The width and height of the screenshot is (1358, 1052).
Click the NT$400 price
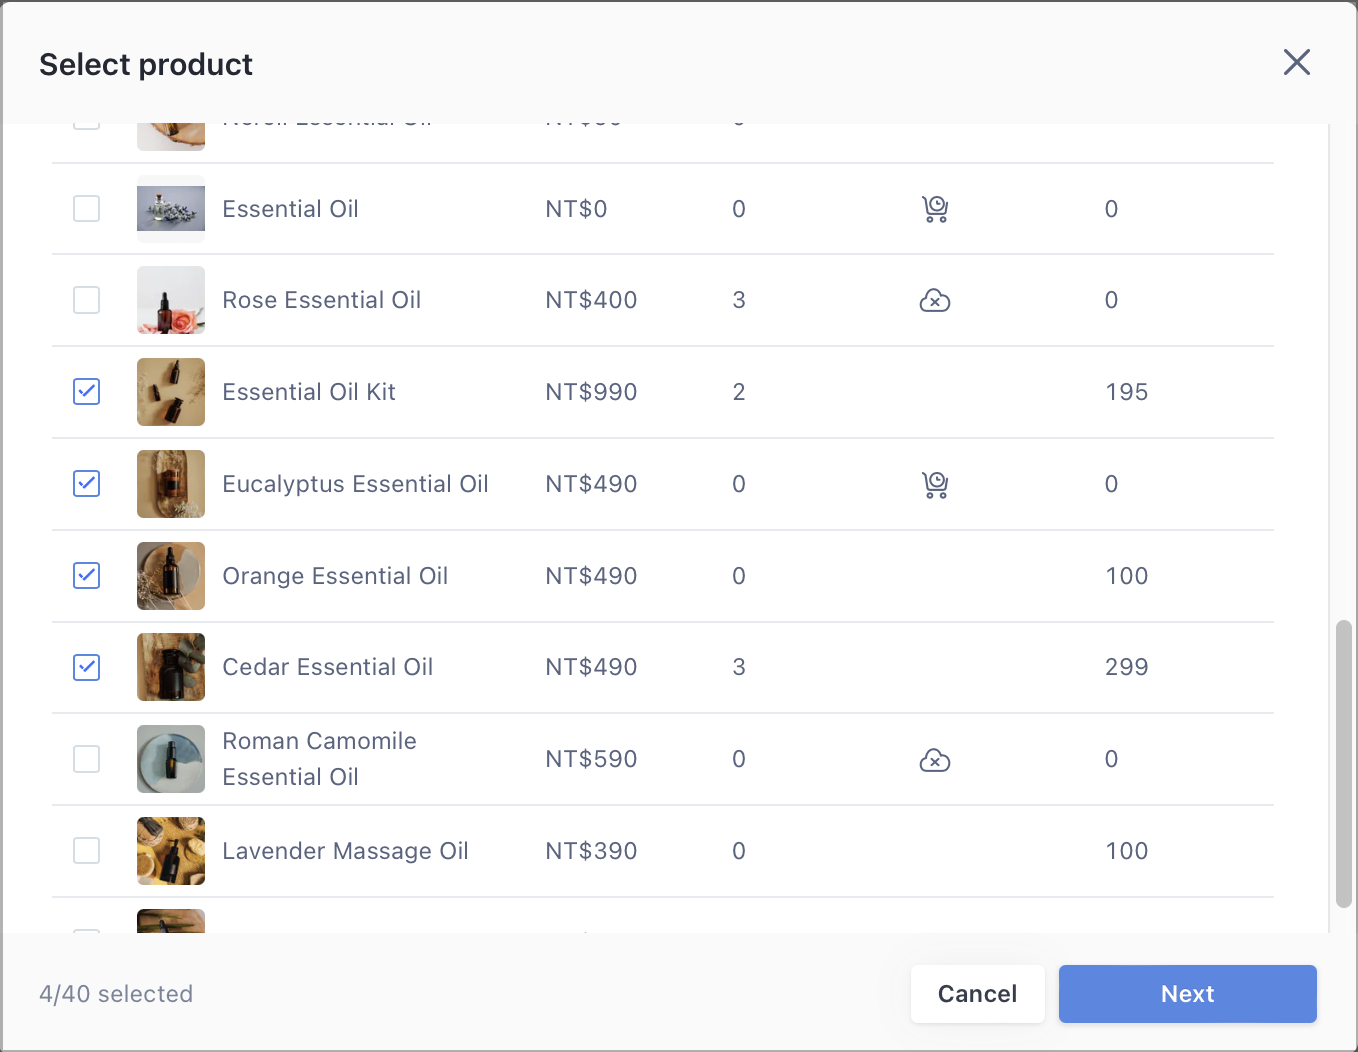[591, 300]
